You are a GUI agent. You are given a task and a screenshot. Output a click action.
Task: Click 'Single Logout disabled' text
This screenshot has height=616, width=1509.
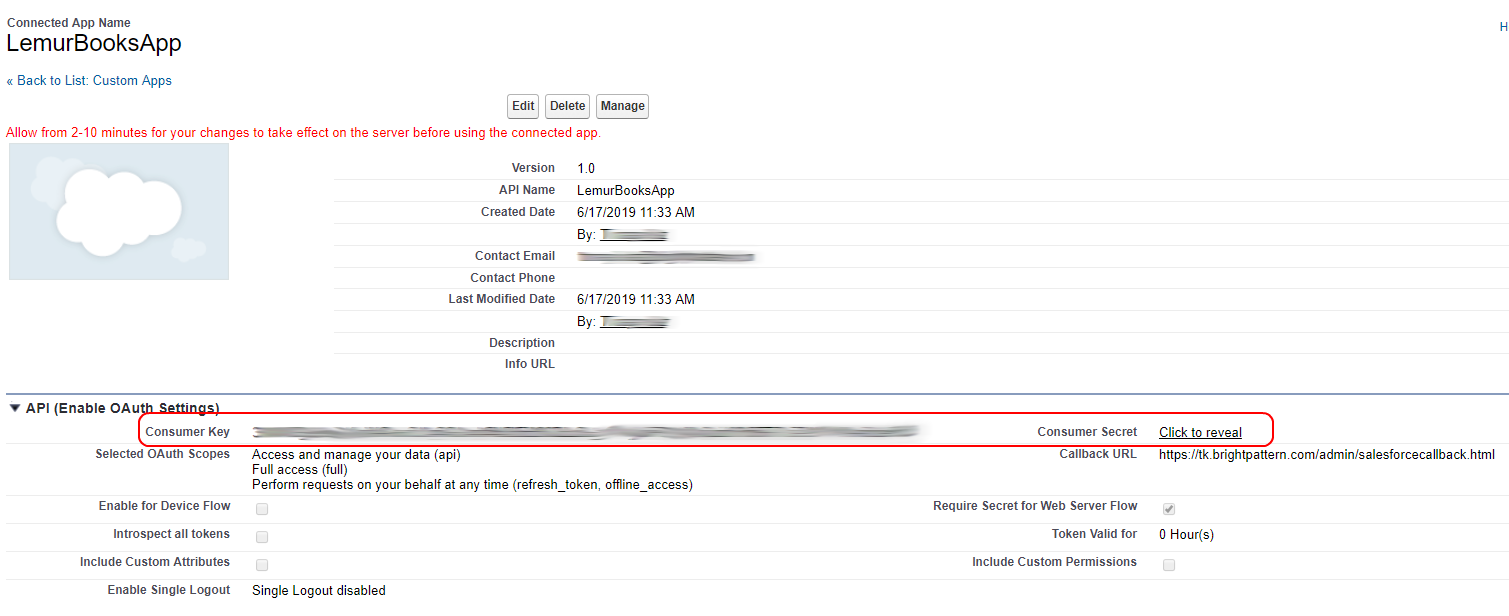point(318,591)
